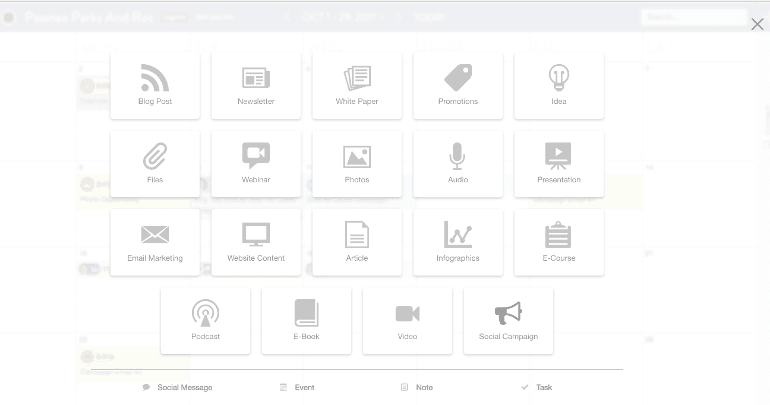Select the Photos tile

(x=357, y=163)
